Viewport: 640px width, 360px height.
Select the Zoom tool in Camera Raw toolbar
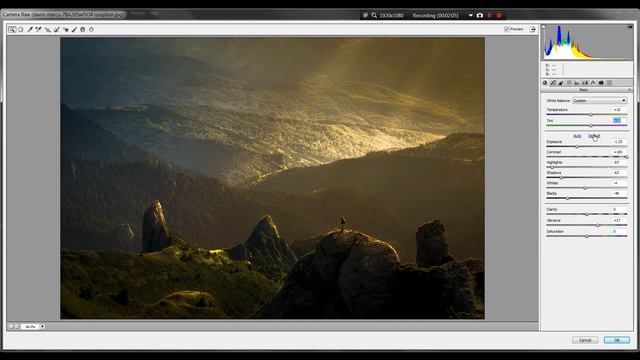(x=12, y=29)
